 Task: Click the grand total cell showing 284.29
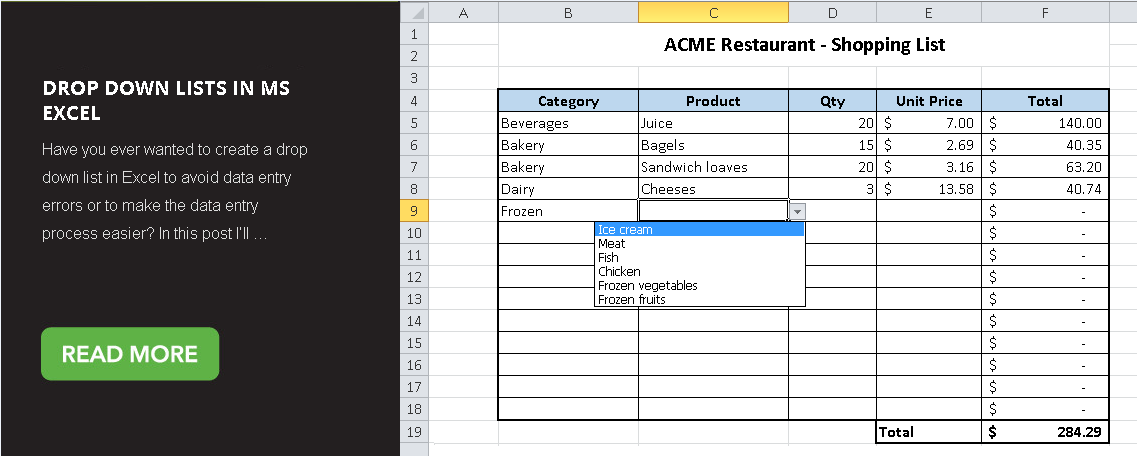coord(1045,432)
